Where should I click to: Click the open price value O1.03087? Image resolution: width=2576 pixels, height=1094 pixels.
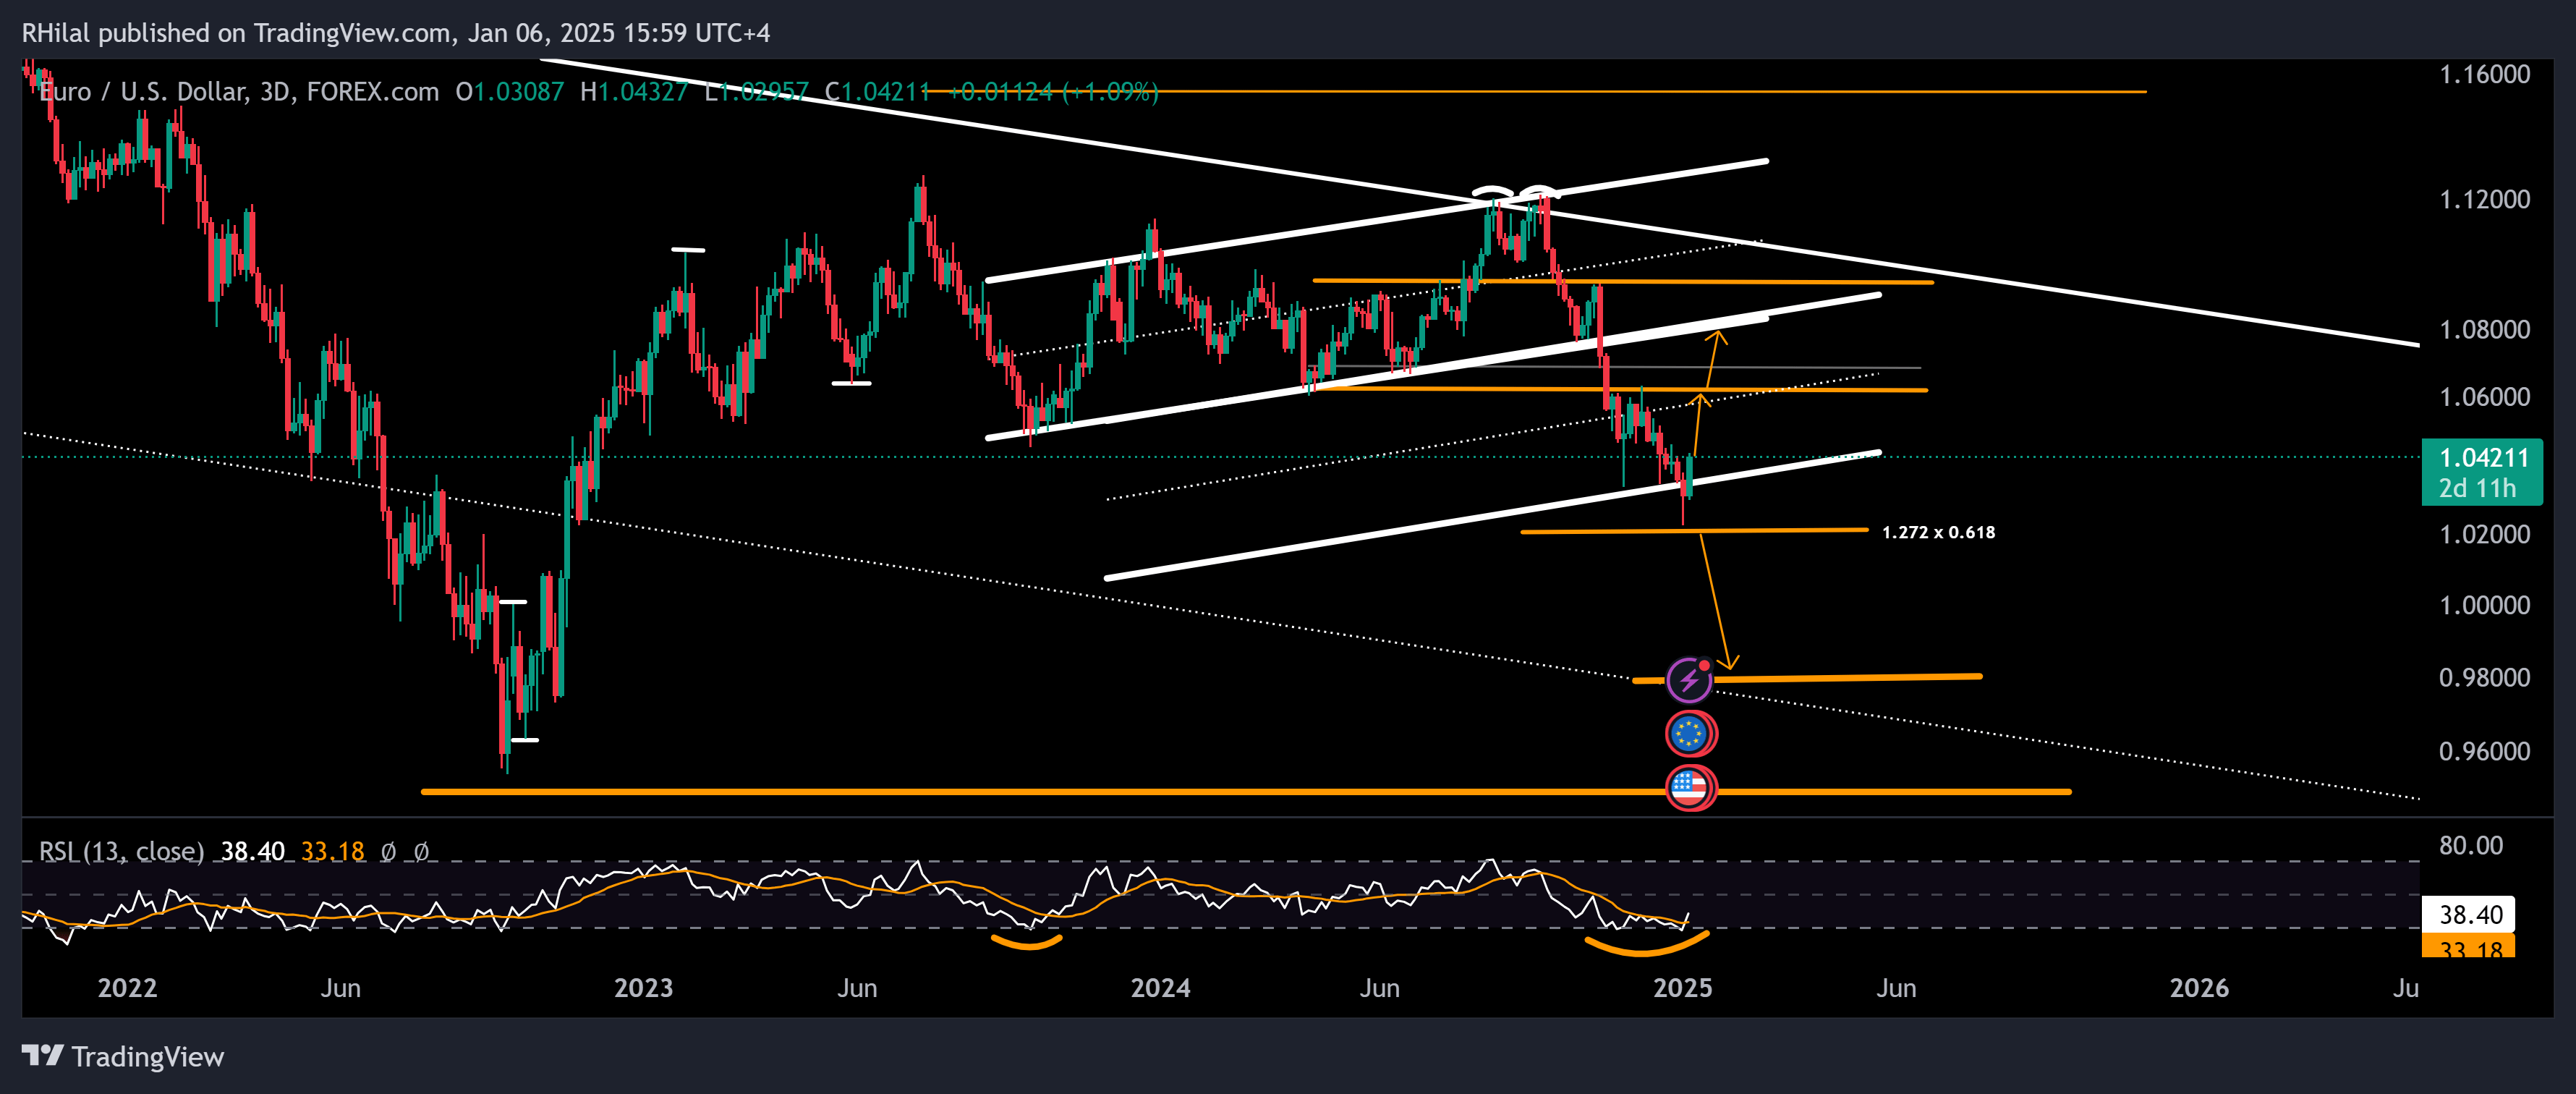[510, 92]
